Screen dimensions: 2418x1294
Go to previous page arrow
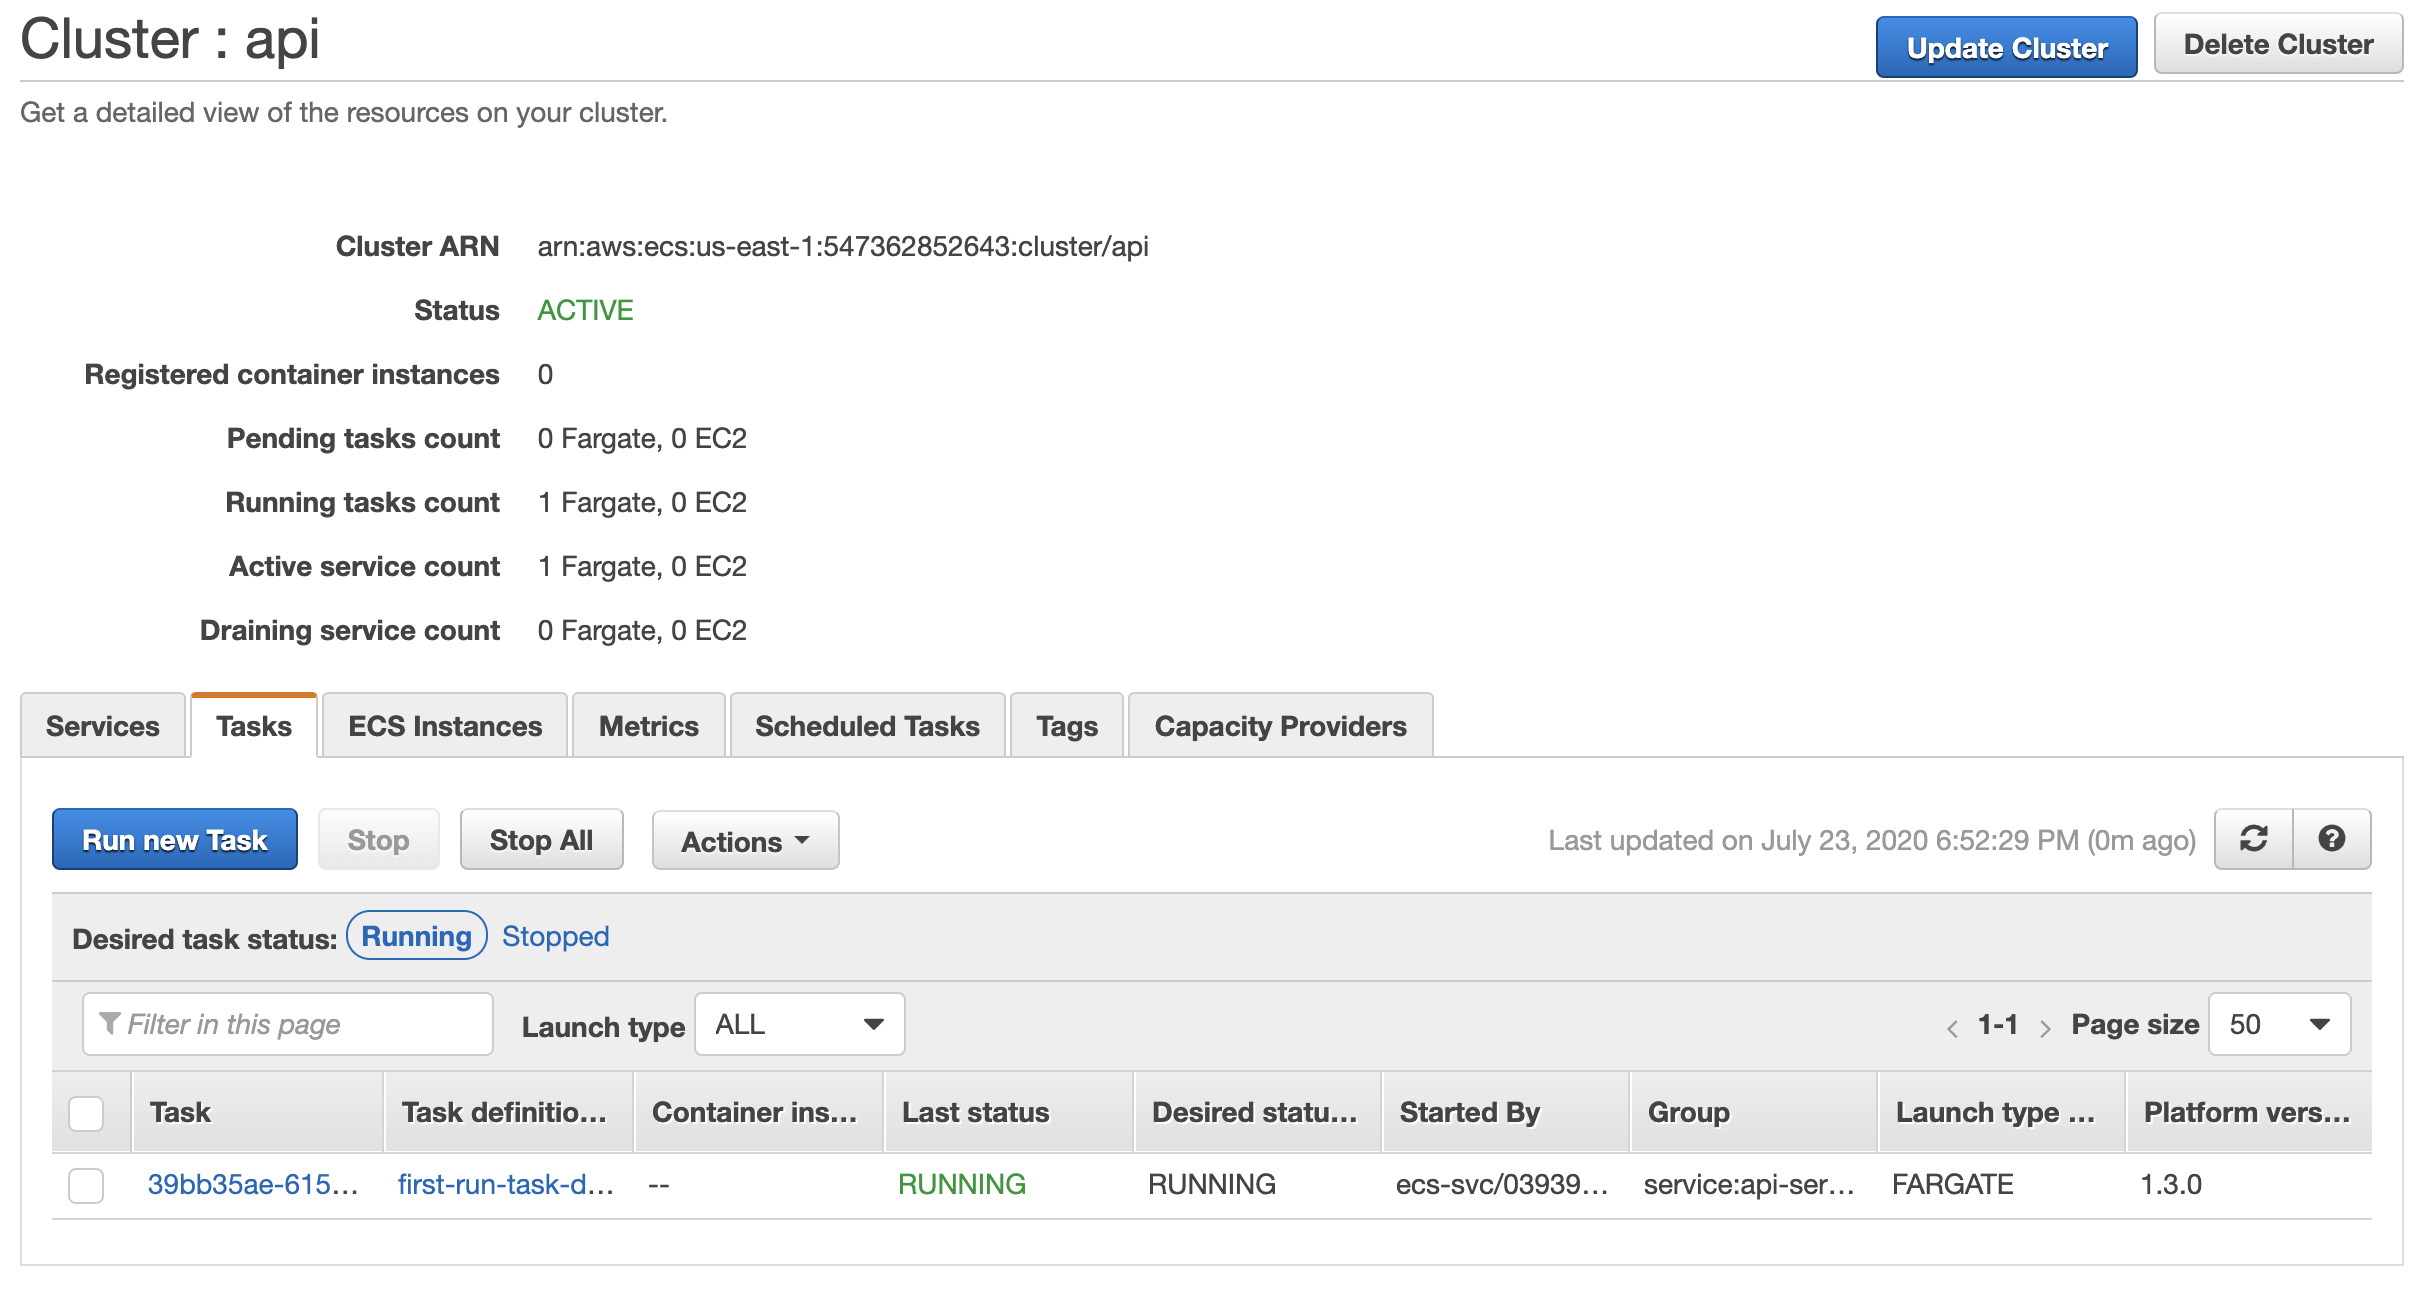[x=1951, y=1028]
